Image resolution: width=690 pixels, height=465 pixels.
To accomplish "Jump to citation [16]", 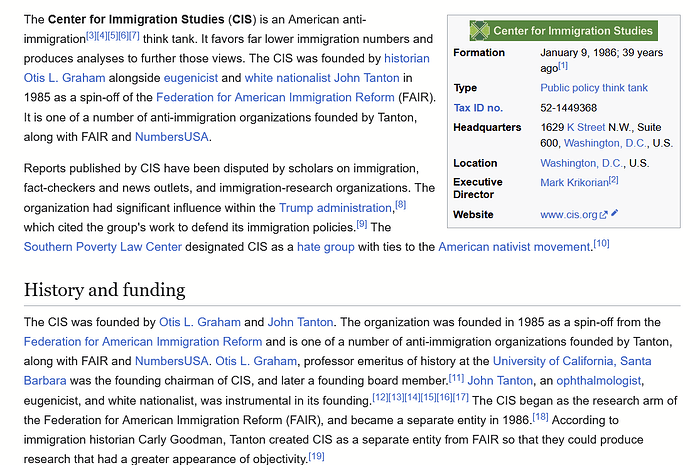I will [x=444, y=397].
